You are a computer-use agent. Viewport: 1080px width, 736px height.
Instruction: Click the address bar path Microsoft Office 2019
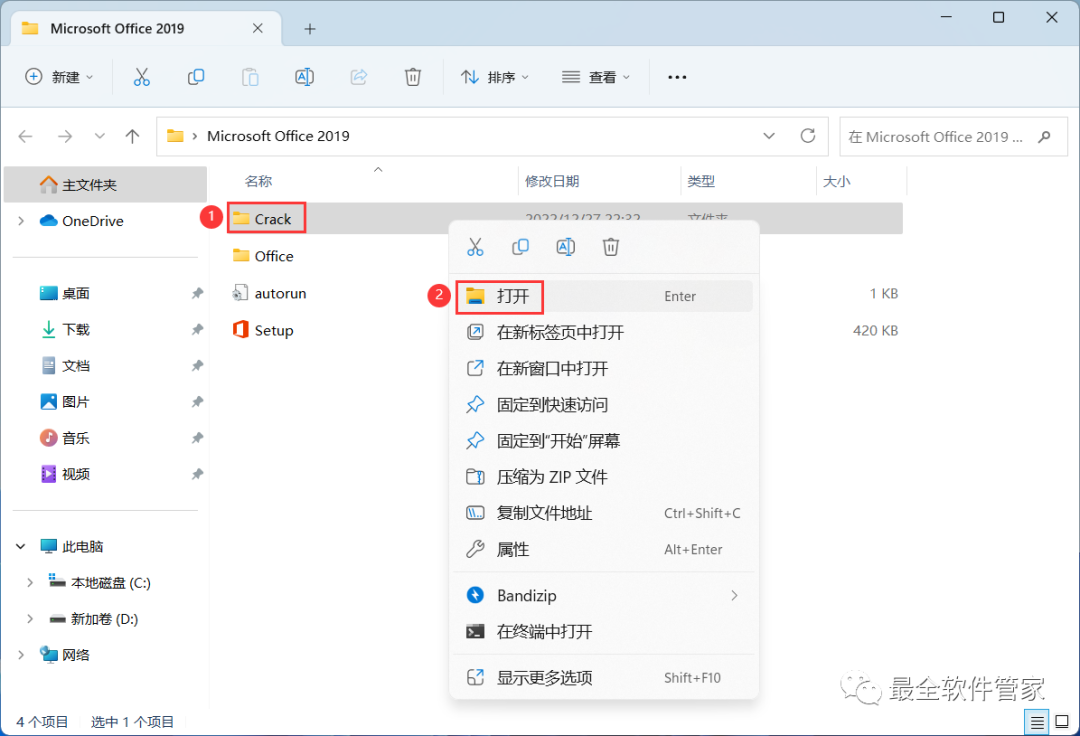coord(278,136)
